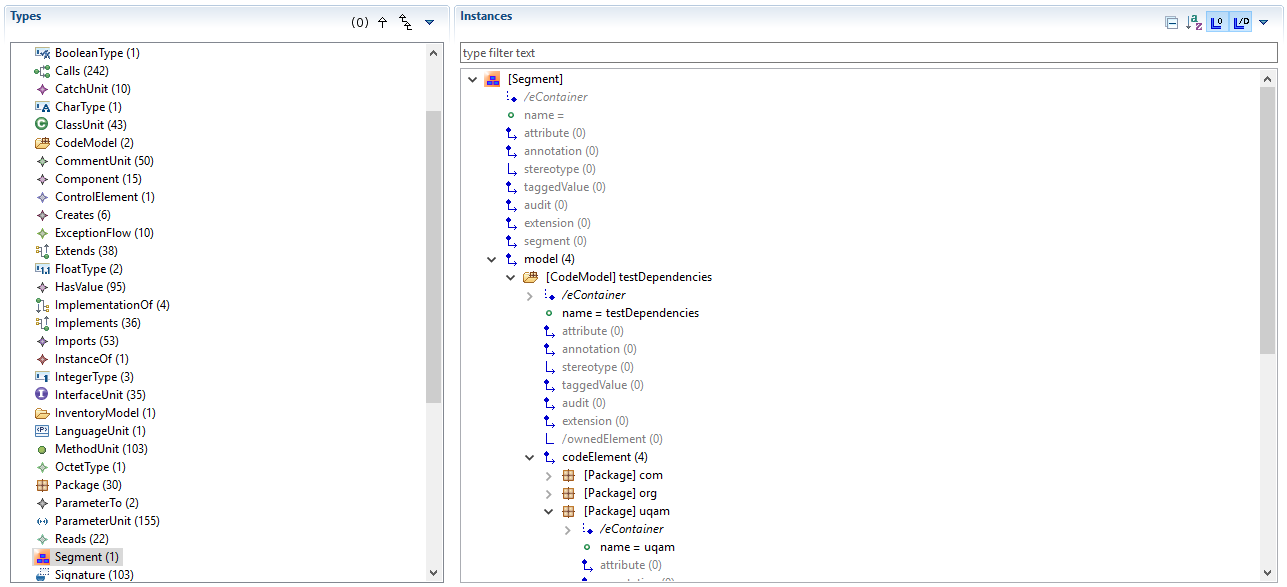The width and height of the screenshot is (1287, 587).
Task: Open the Types panel view menu dropdown
Action: (429, 22)
